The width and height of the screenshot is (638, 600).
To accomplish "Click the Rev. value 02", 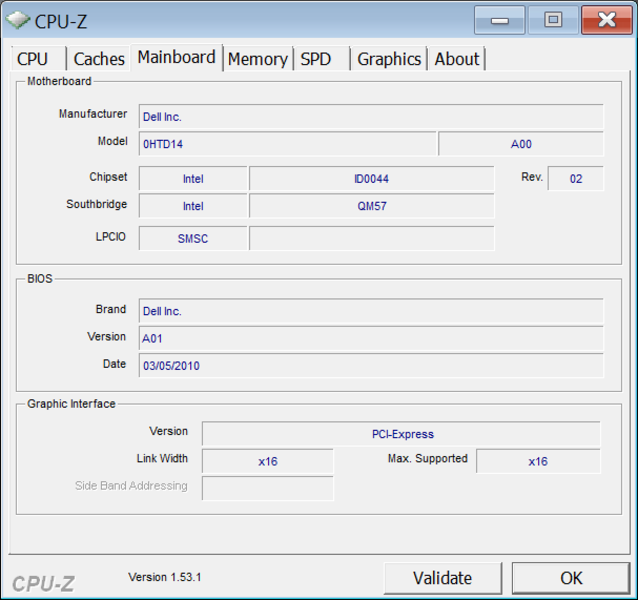I will pyautogui.click(x=576, y=179).
